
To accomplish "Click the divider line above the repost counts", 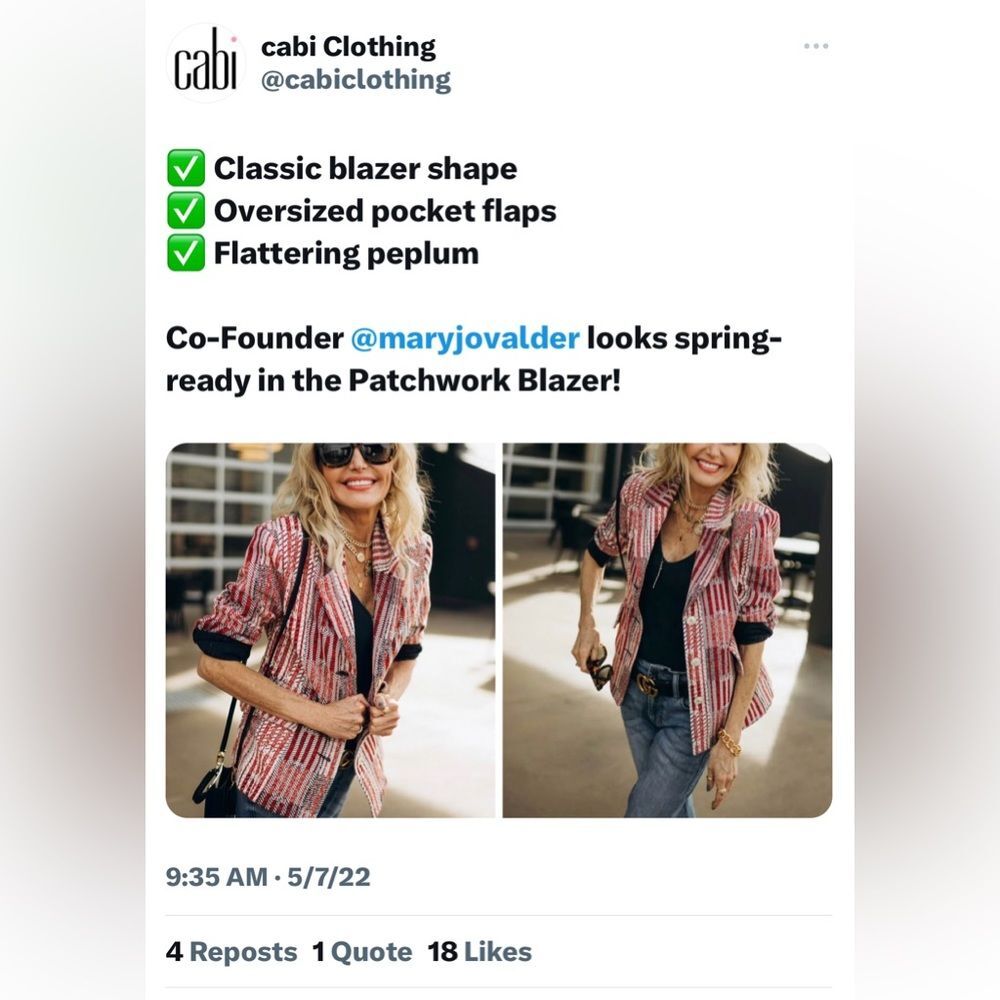I will tap(500, 915).
